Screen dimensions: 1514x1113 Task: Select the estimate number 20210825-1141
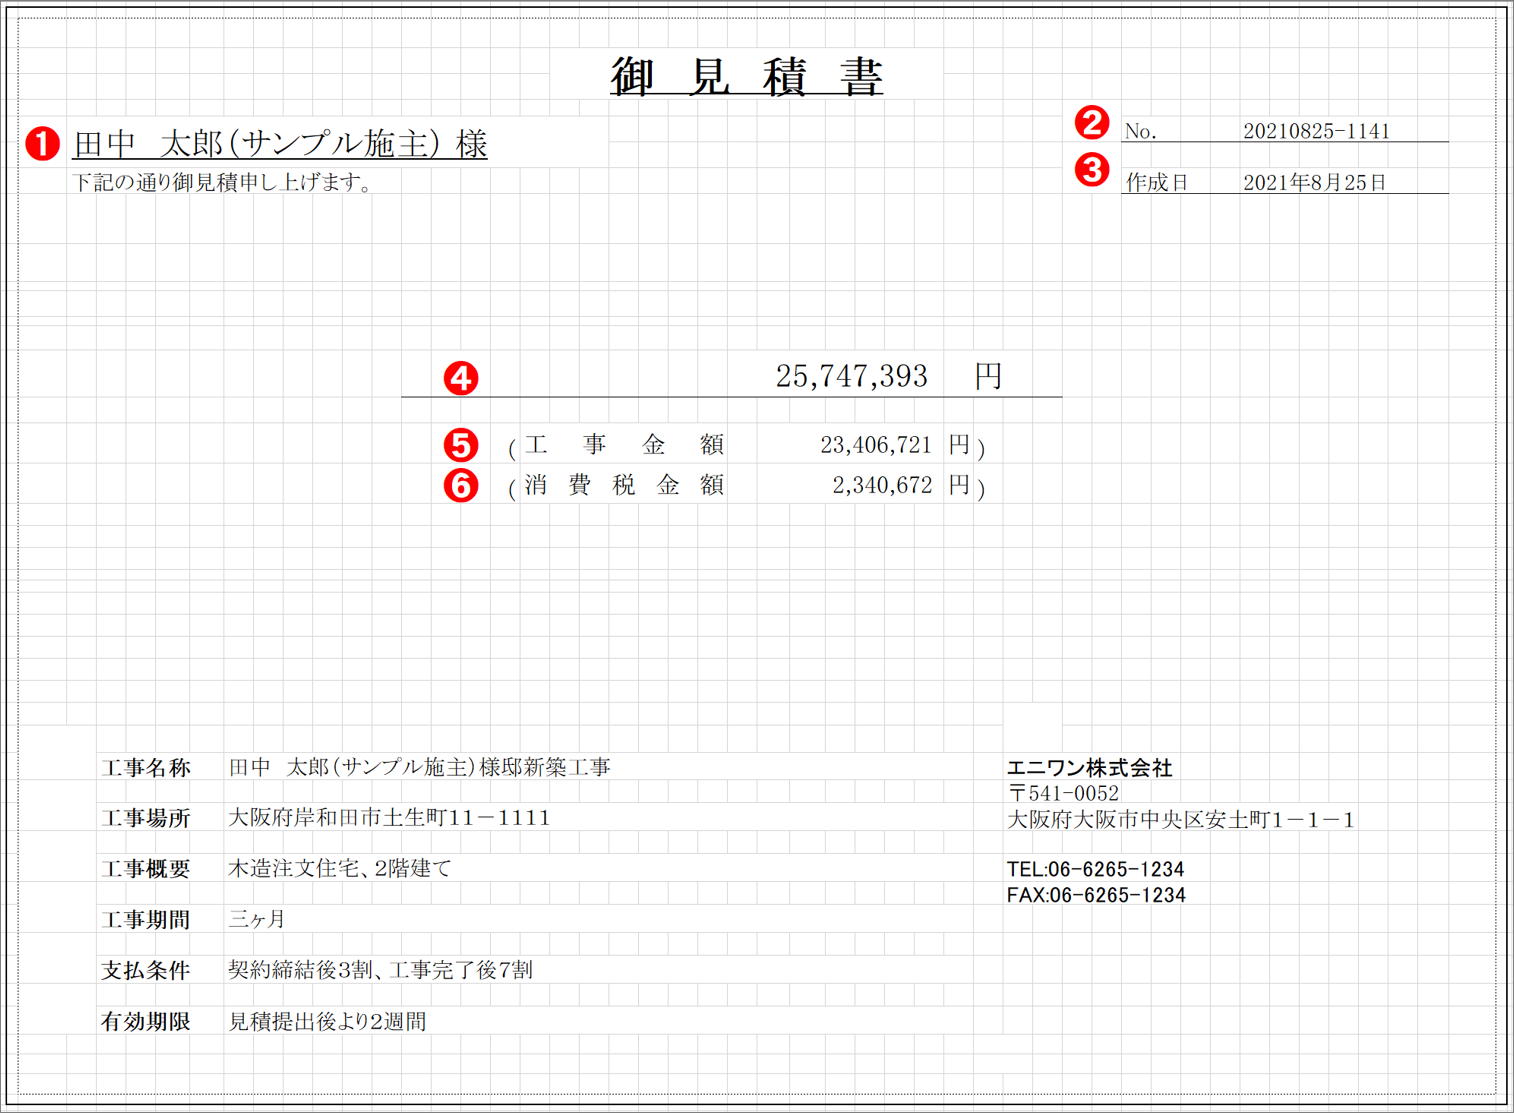pyautogui.click(x=1319, y=128)
